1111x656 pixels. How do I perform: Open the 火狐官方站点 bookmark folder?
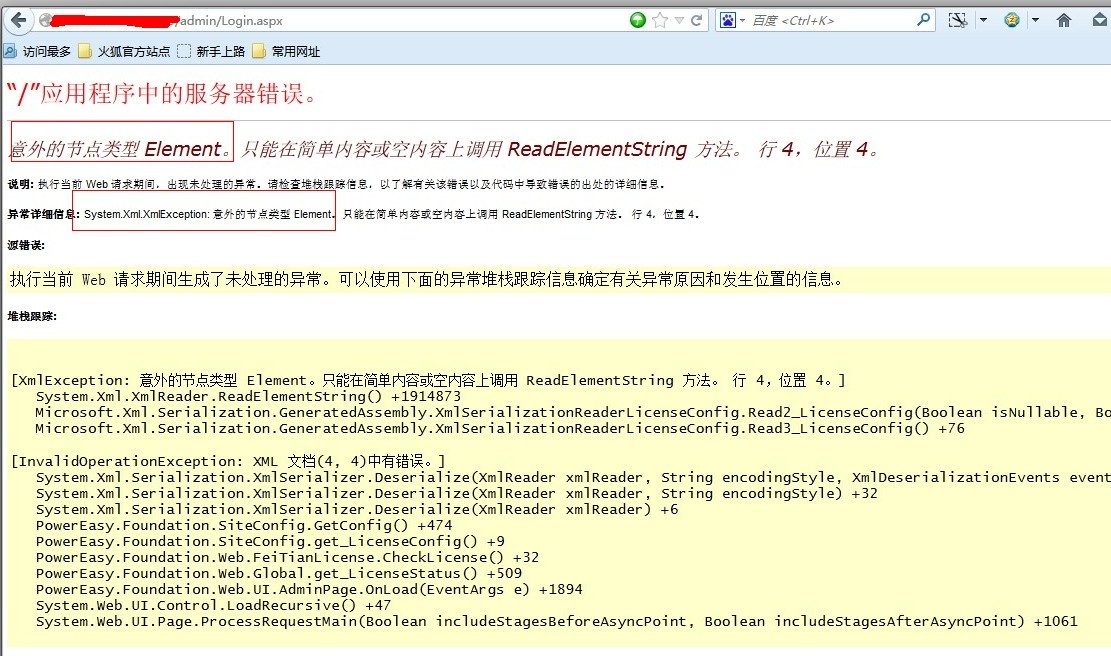(123, 51)
